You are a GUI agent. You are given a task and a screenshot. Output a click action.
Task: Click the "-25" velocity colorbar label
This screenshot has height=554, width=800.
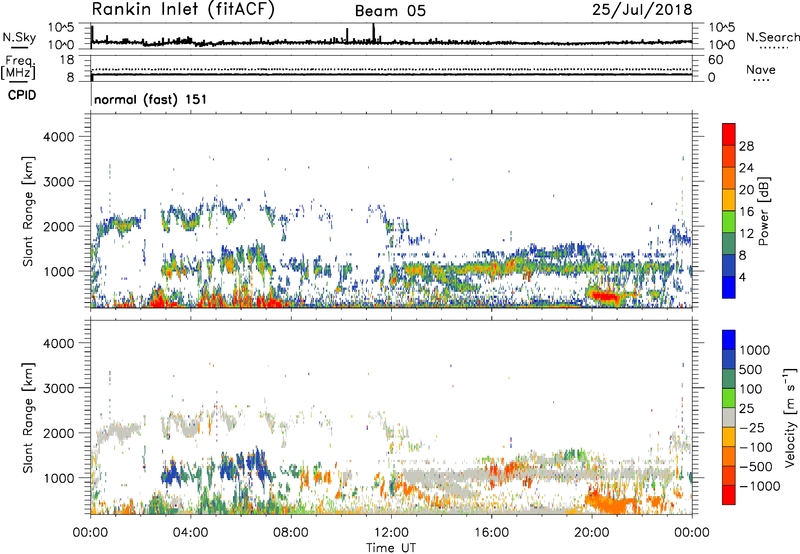(x=751, y=428)
